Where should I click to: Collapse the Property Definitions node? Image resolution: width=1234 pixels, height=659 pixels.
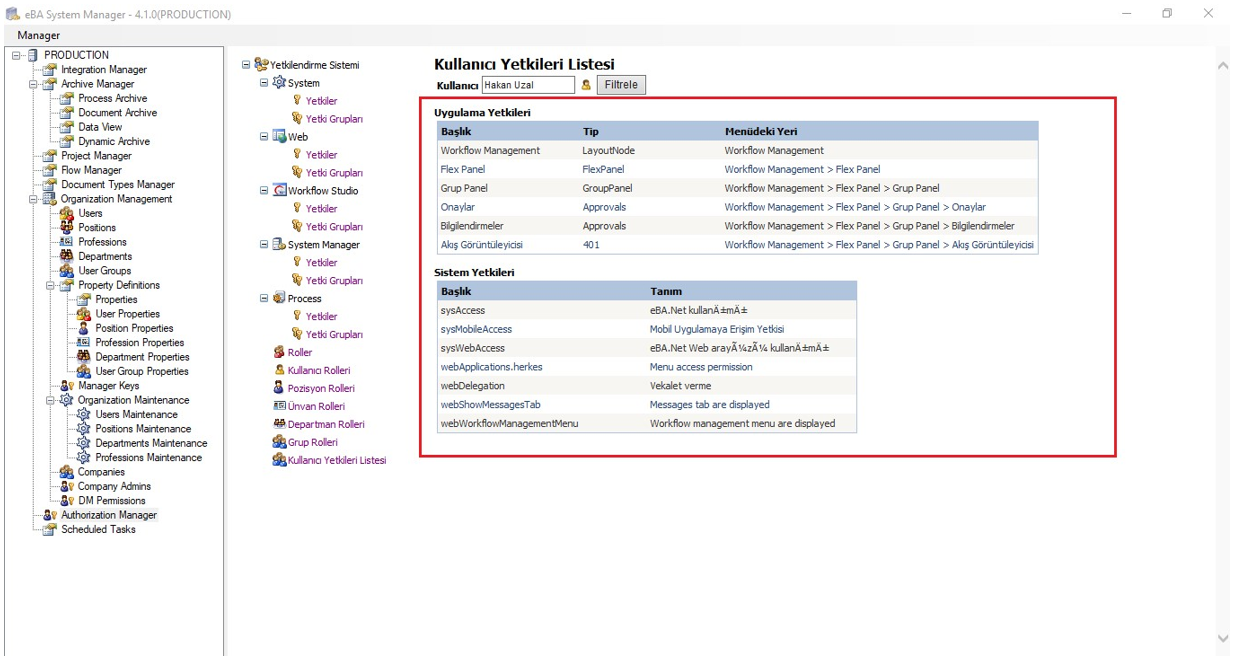tap(50, 286)
